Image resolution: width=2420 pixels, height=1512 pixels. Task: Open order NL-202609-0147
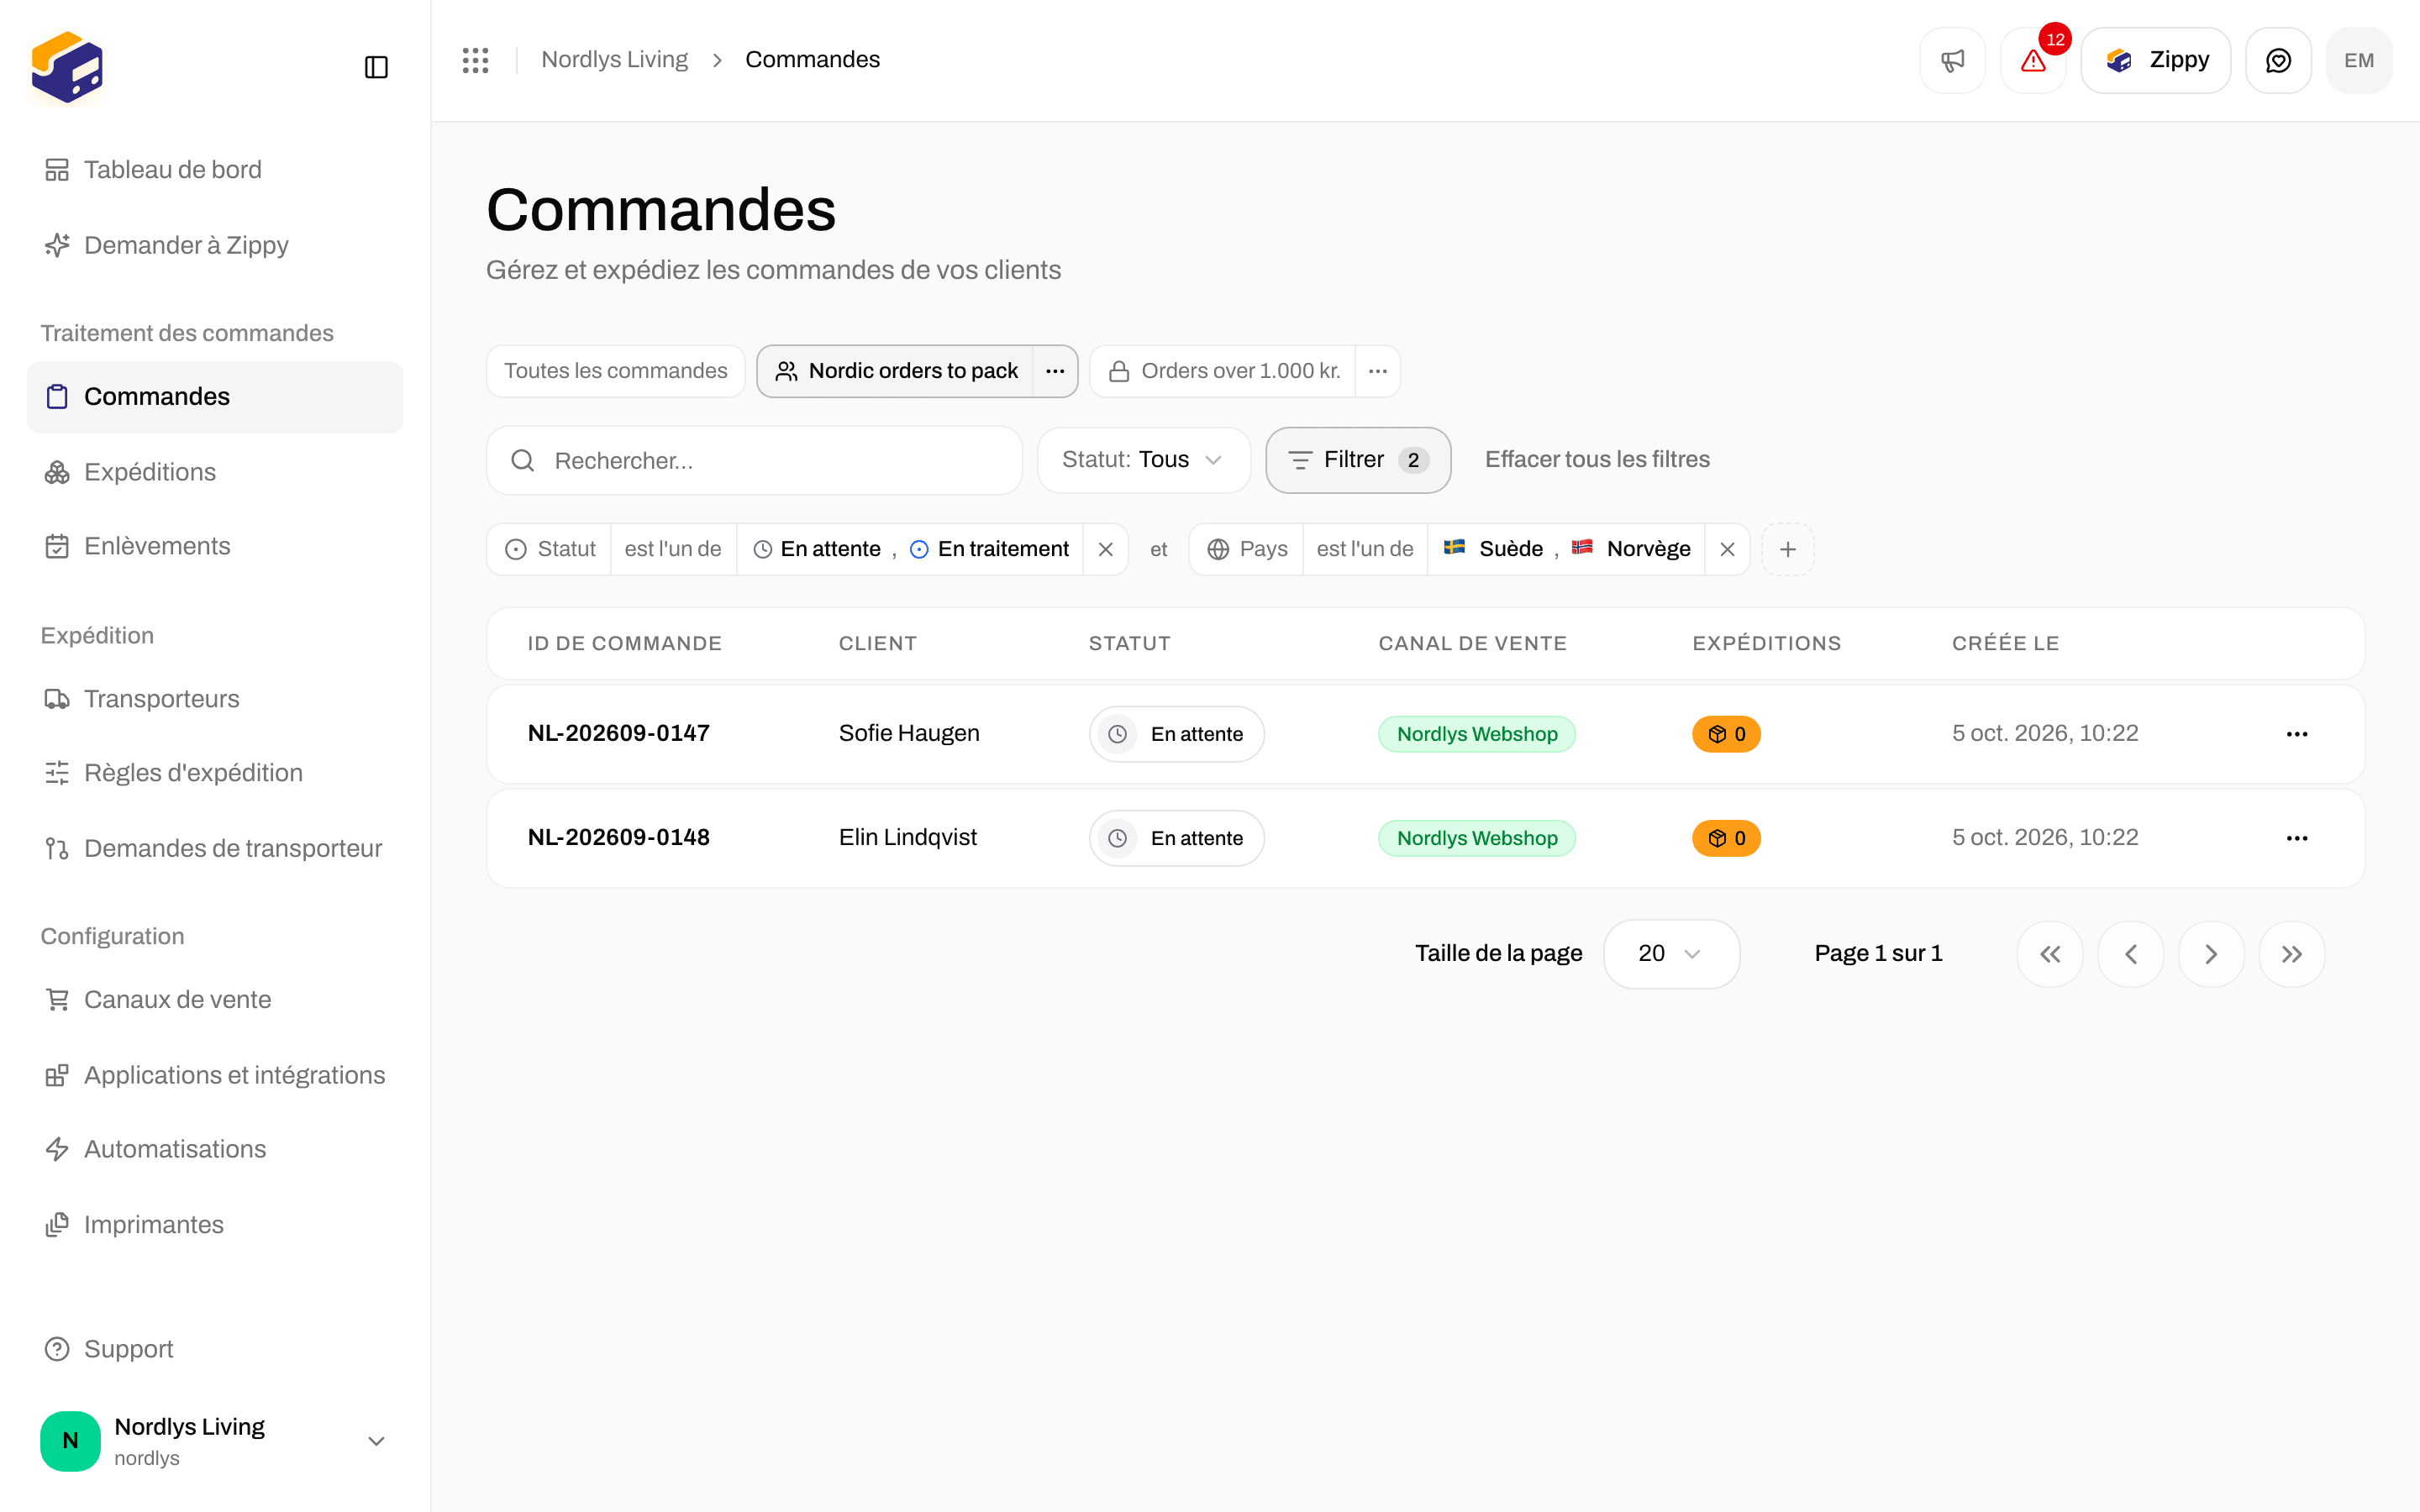[618, 733]
